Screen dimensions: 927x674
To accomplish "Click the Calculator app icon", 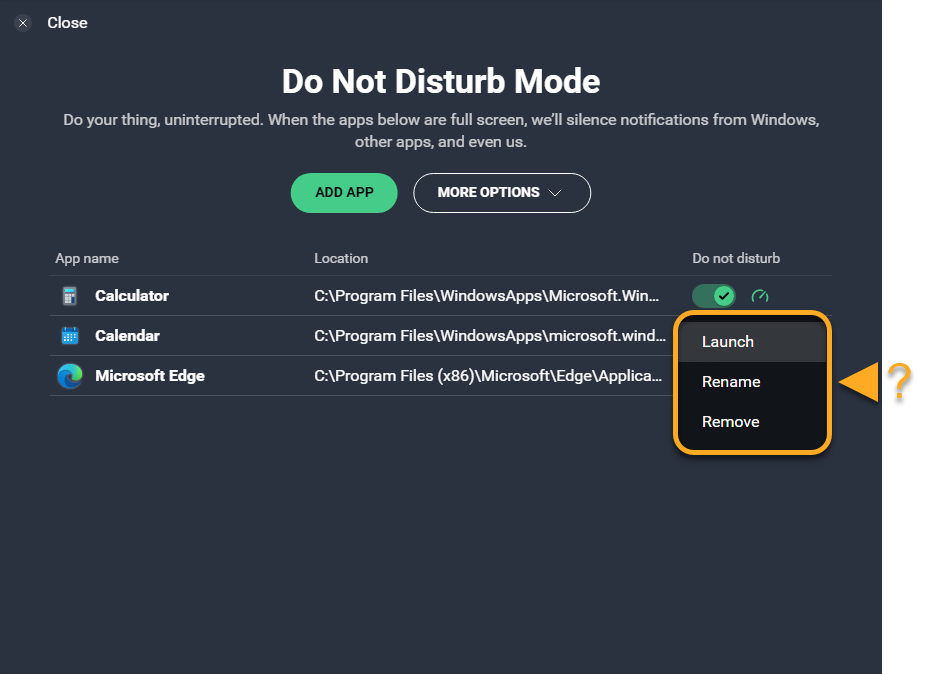I will pyautogui.click(x=69, y=296).
